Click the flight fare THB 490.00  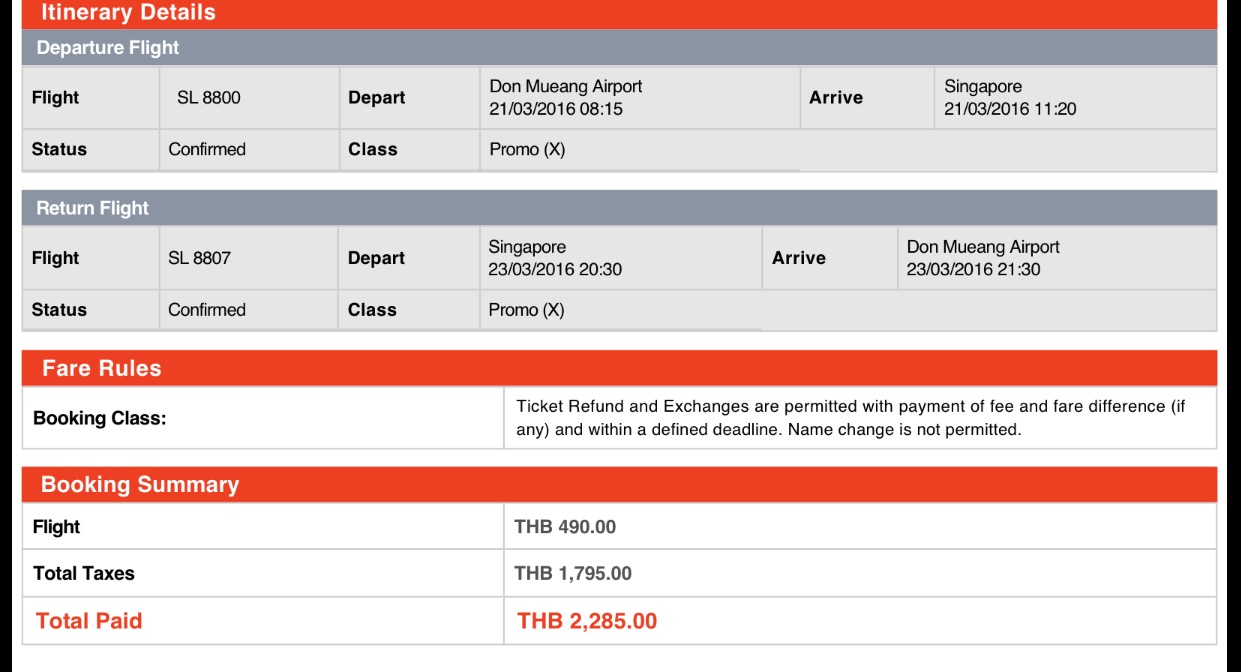(x=565, y=527)
